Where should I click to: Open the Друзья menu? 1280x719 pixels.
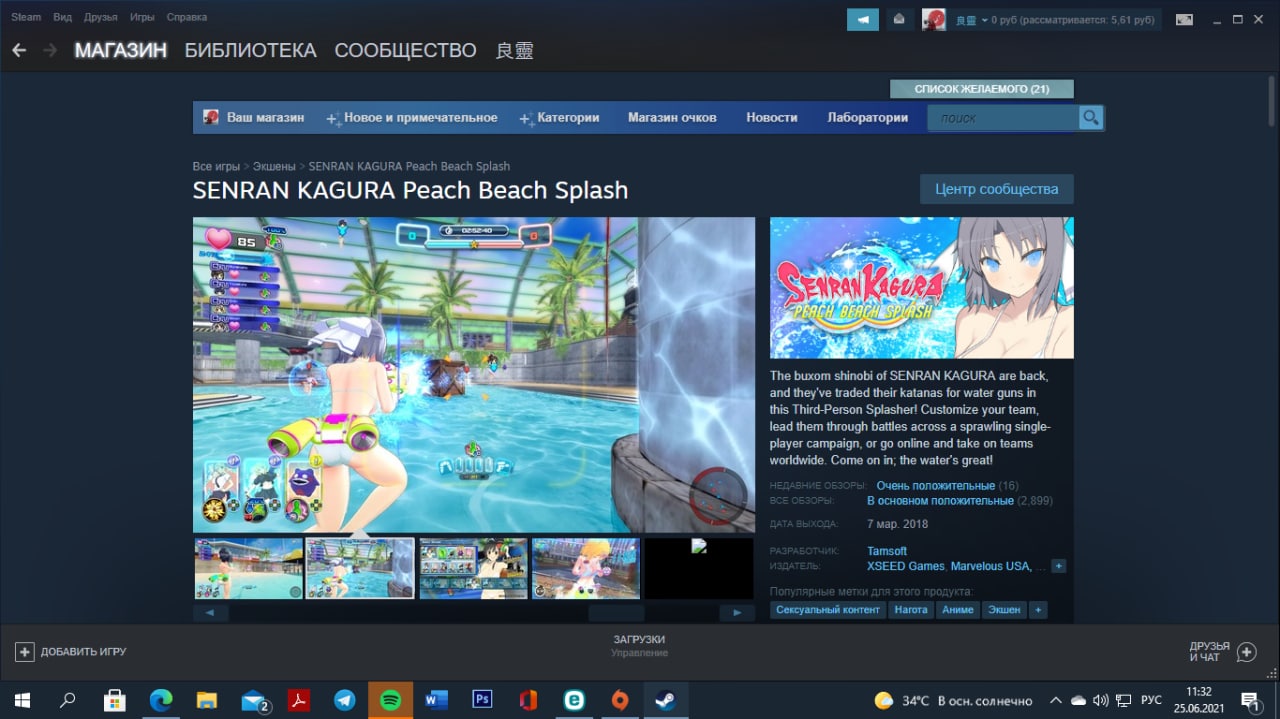tap(100, 17)
